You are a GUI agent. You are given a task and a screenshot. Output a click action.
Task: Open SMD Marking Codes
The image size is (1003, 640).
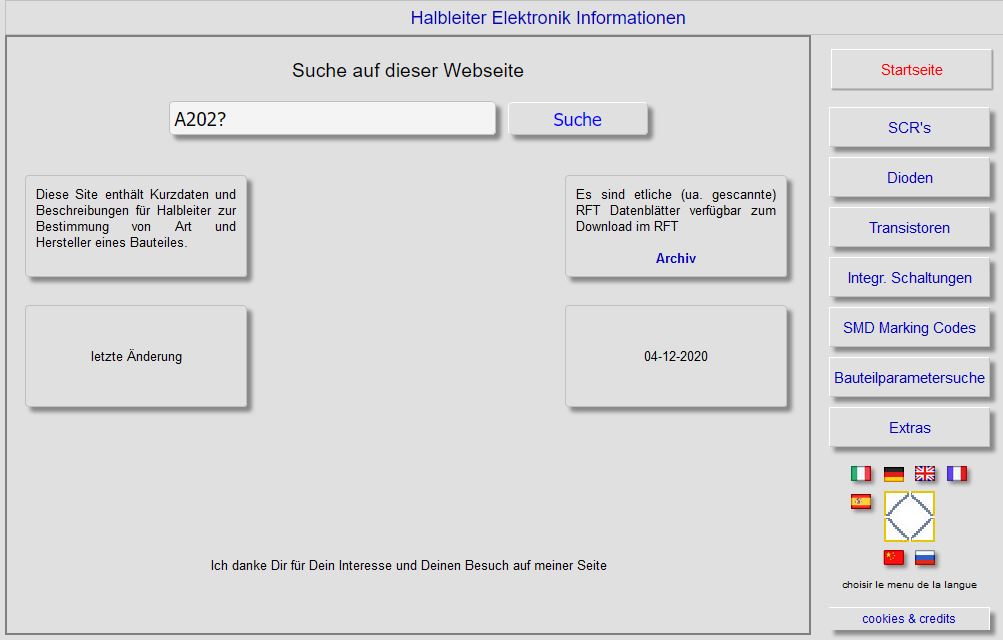coord(909,328)
